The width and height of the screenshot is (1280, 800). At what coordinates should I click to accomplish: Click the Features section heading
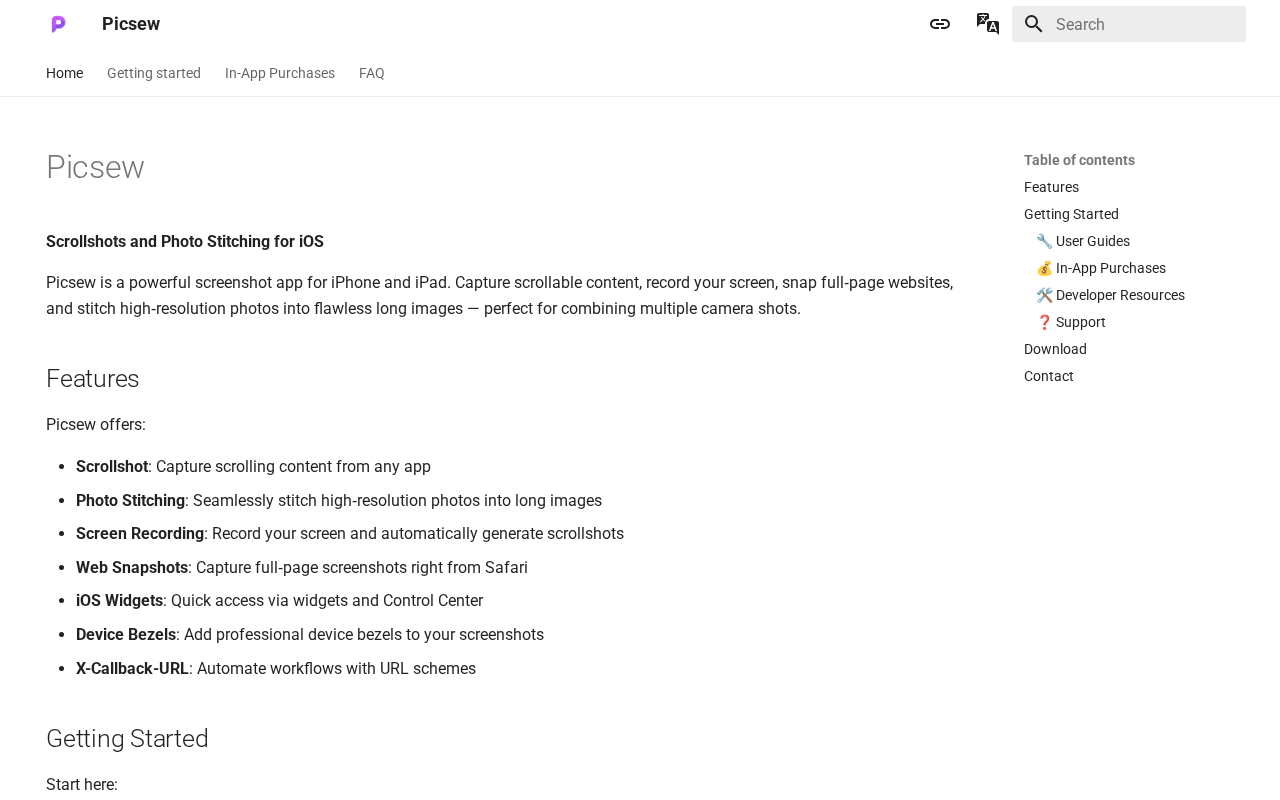tap(93, 379)
